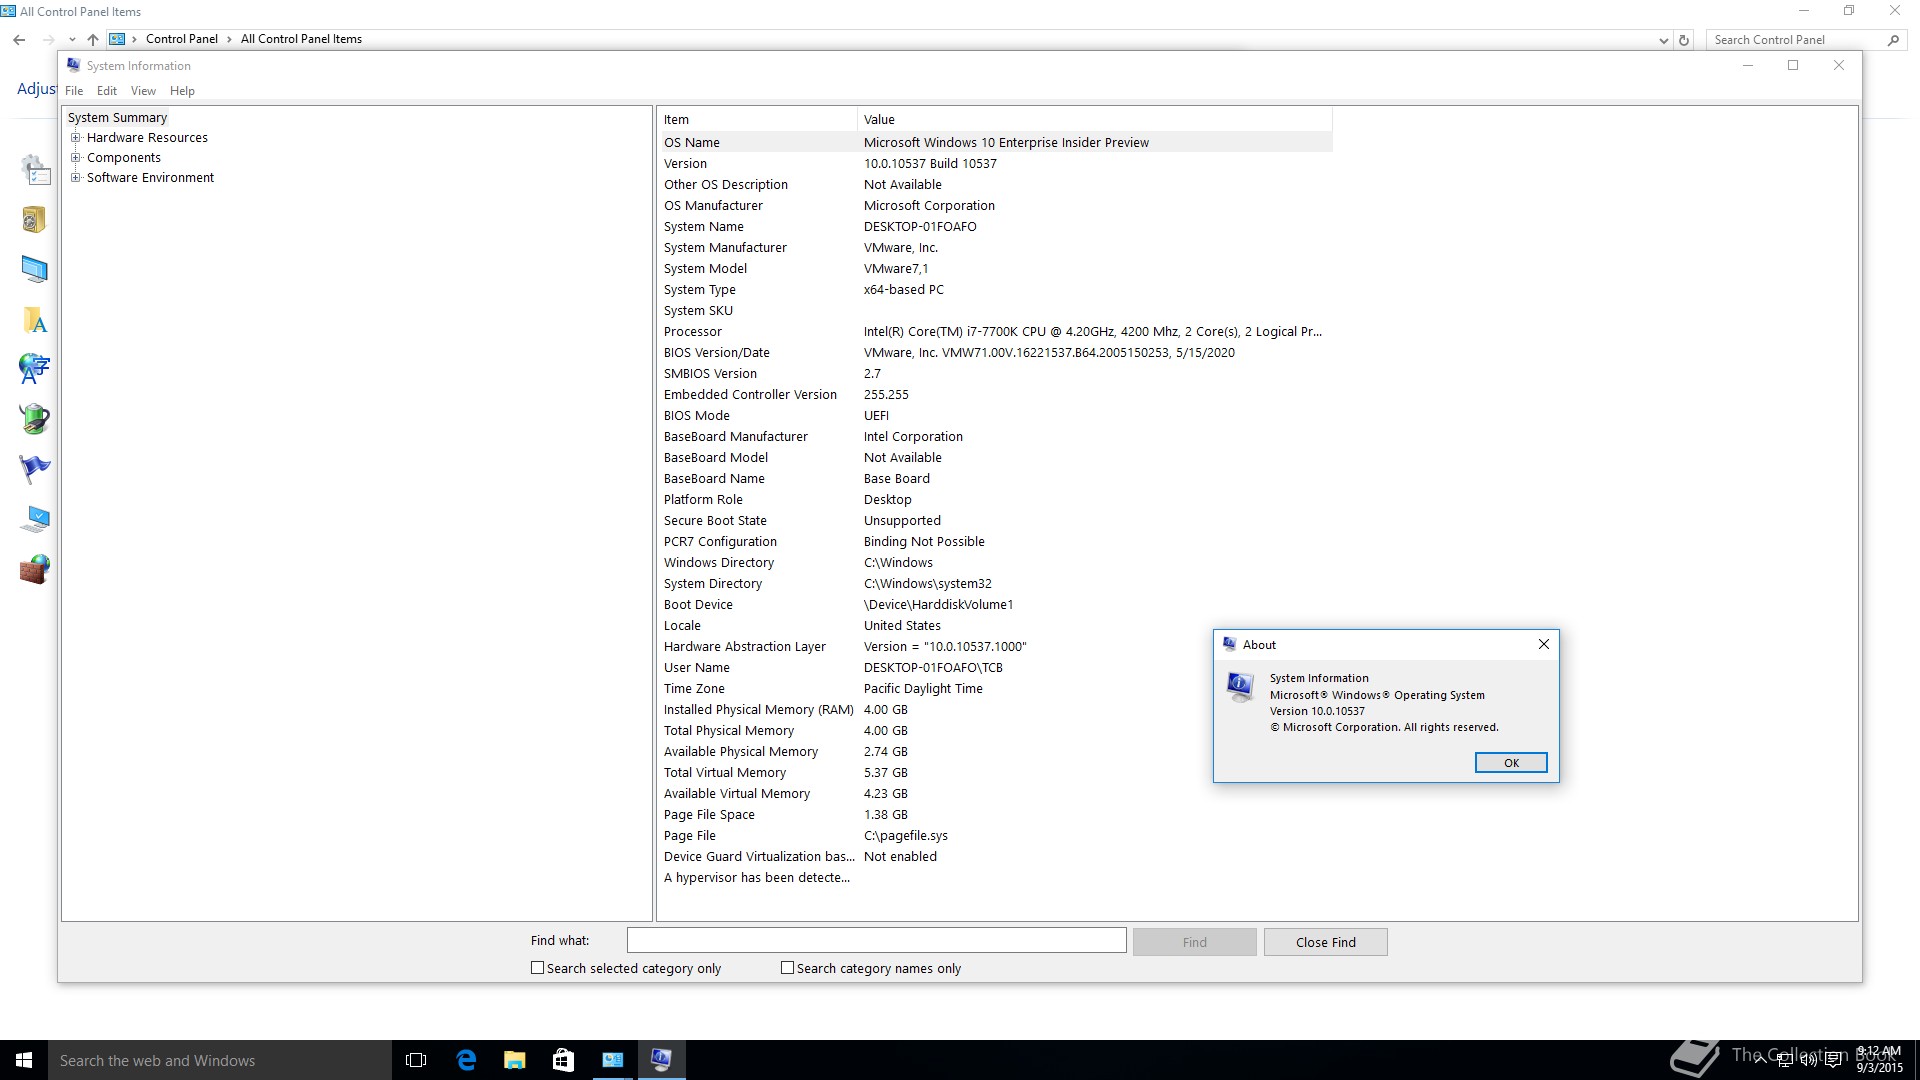Image resolution: width=1920 pixels, height=1080 pixels.
Task: Select the OS Name row
Action: [x=996, y=143]
